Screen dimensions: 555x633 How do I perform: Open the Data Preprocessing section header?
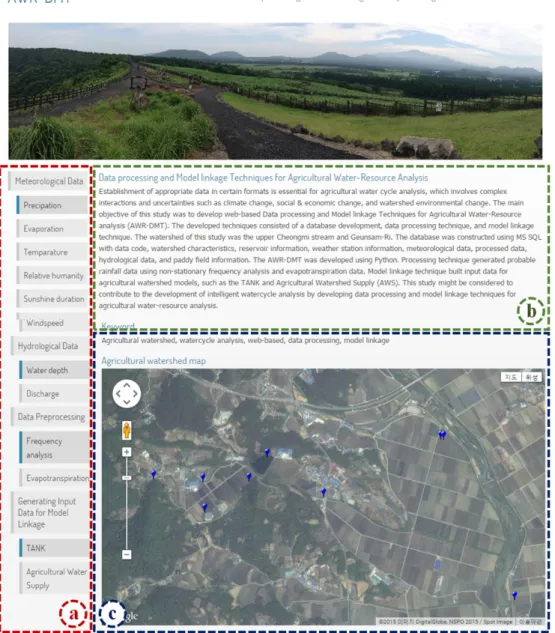coord(50,417)
